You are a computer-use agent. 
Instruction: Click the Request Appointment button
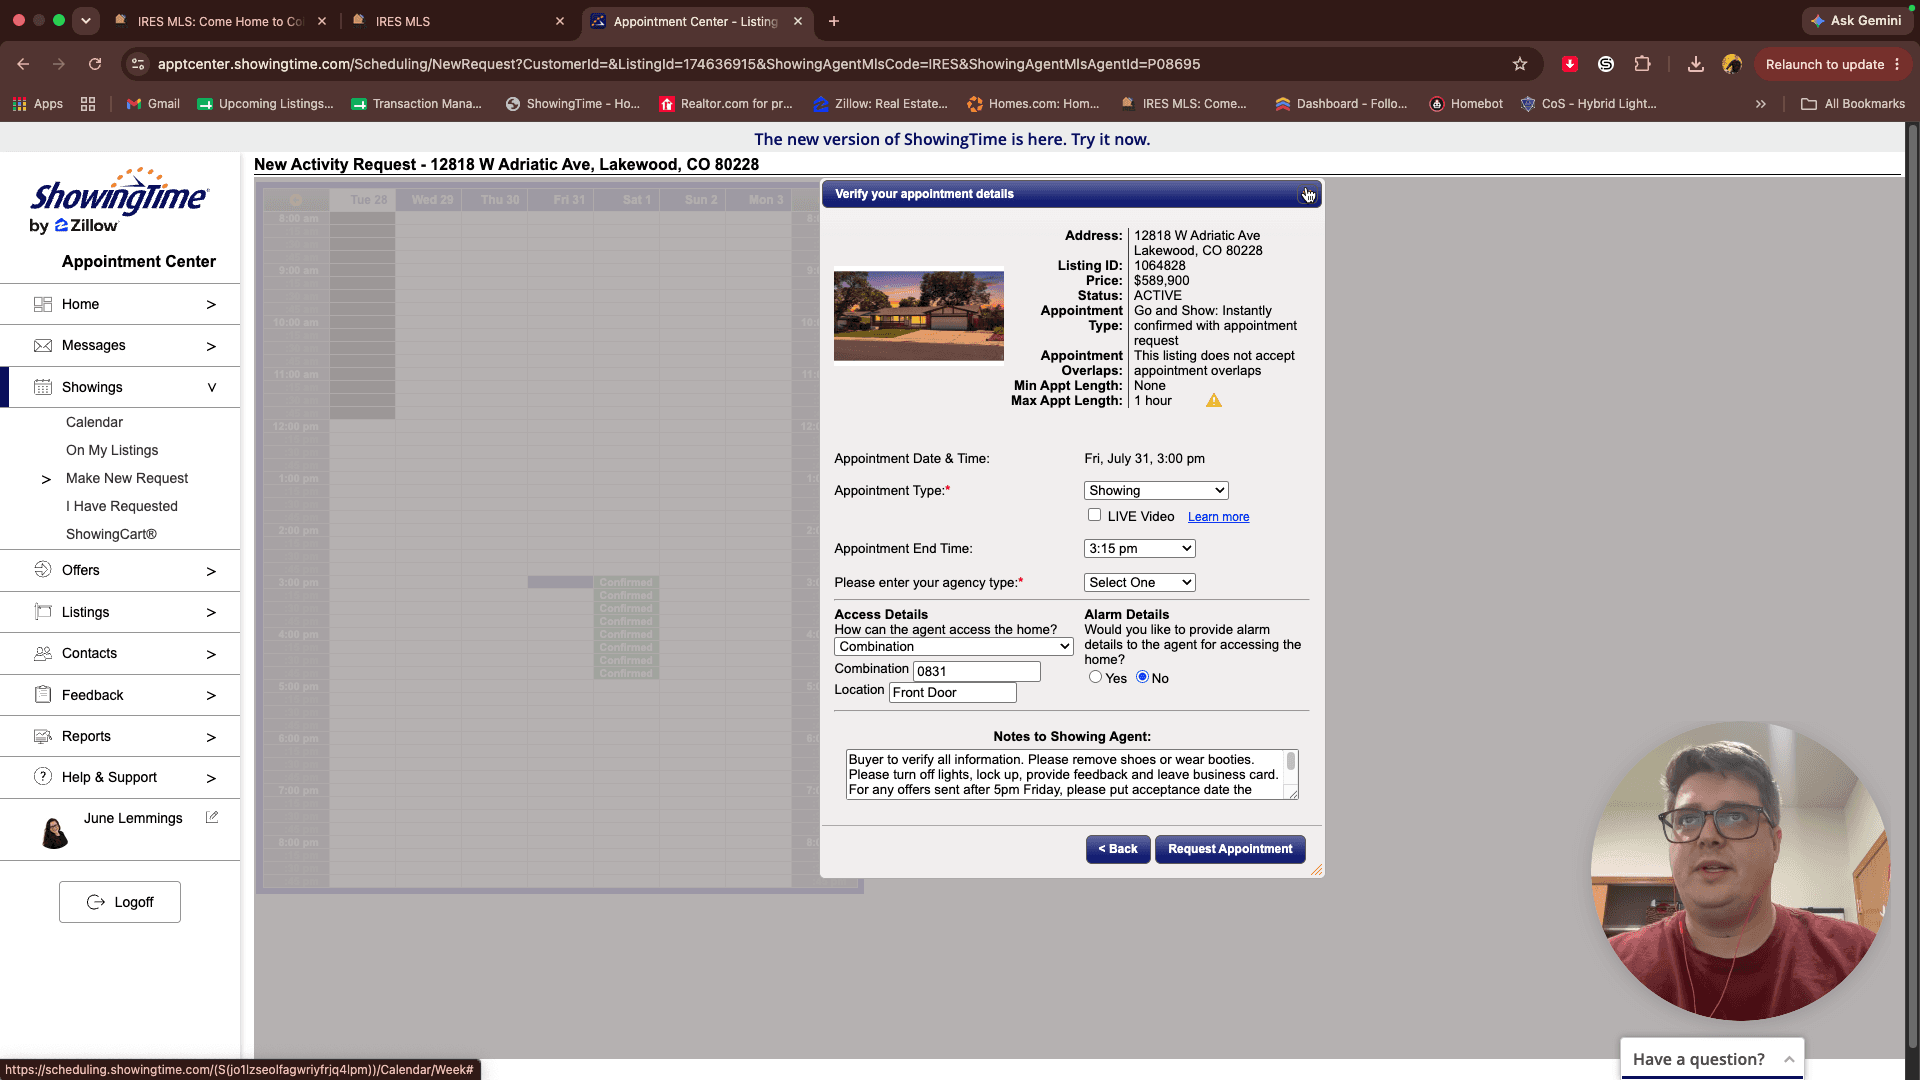click(x=1230, y=849)
